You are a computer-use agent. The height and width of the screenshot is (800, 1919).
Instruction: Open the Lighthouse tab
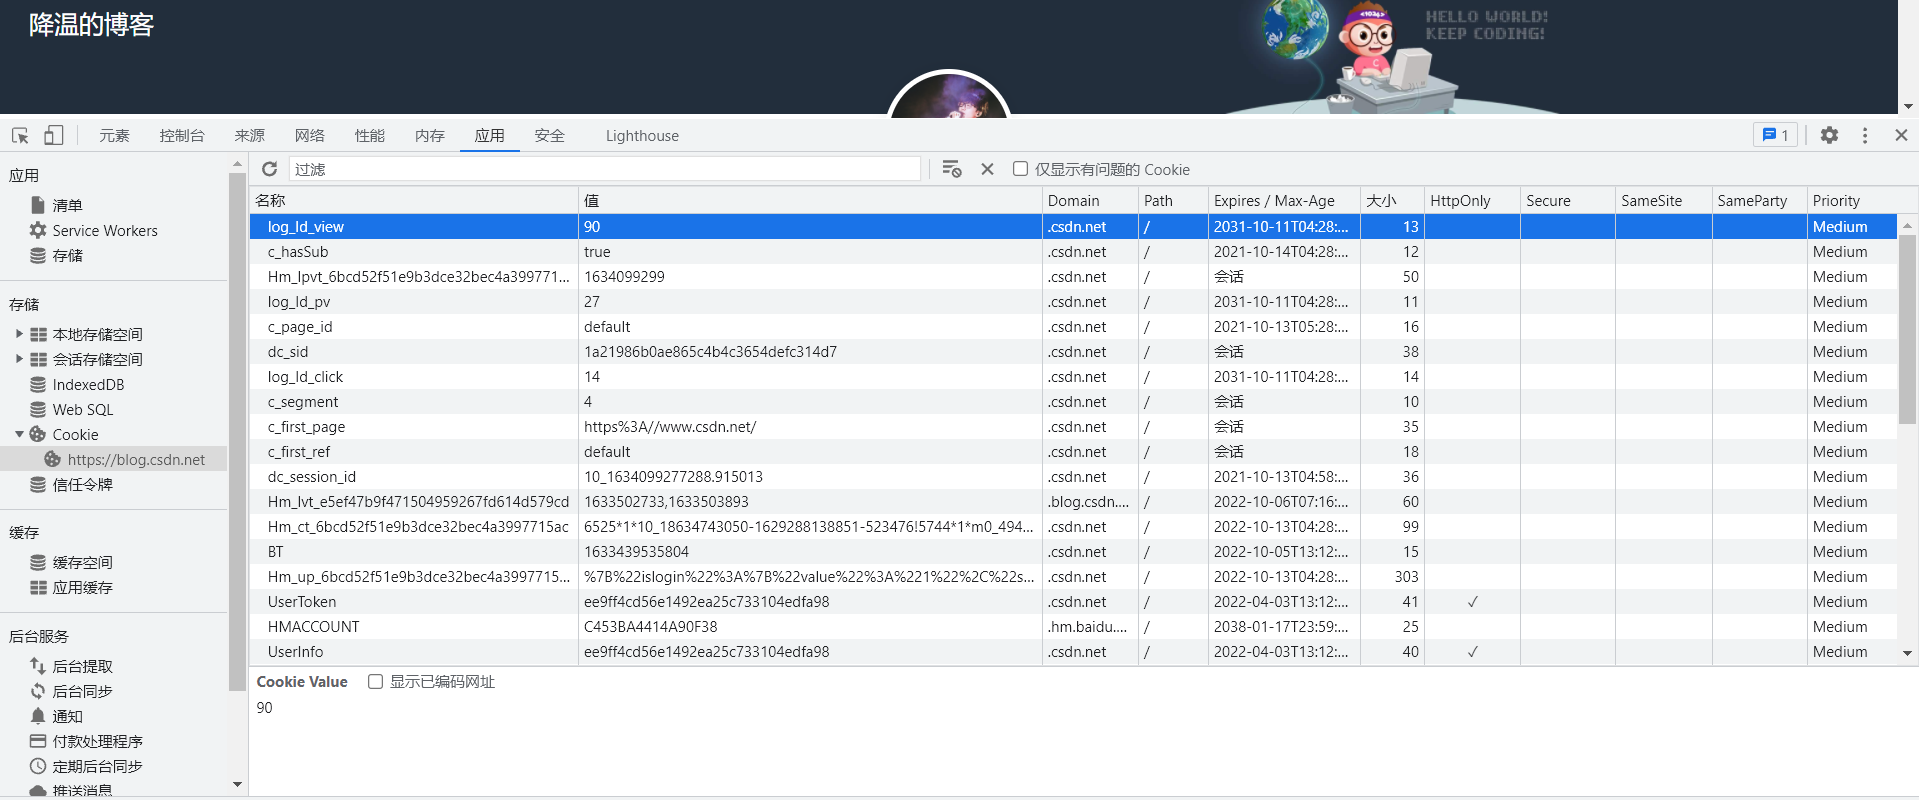642,135
